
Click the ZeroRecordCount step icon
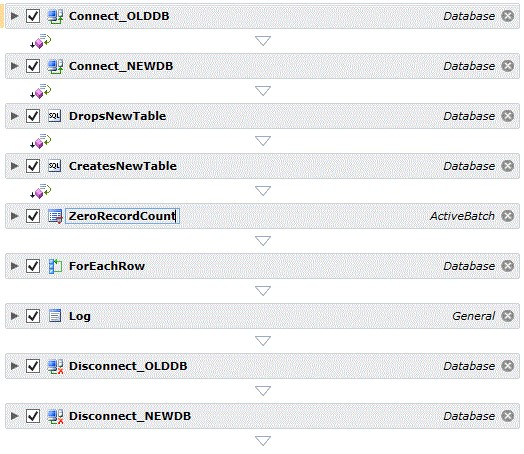[x=55, y=216]
